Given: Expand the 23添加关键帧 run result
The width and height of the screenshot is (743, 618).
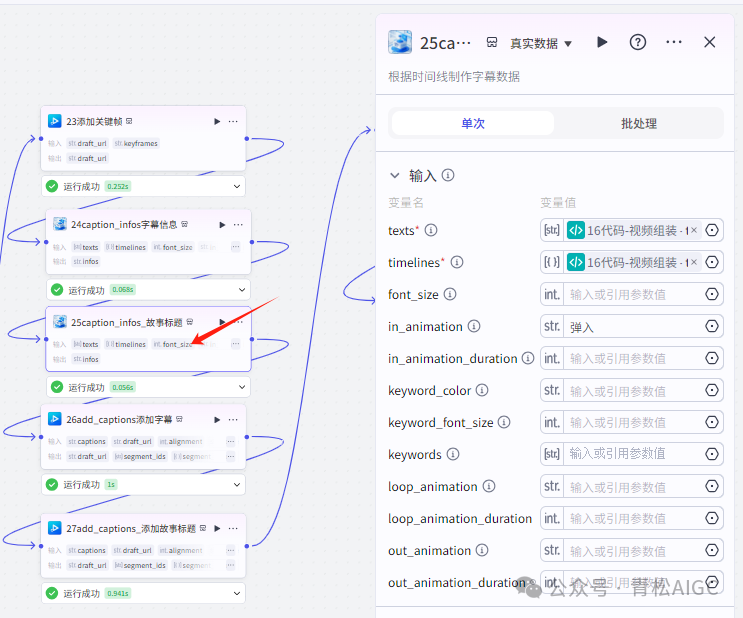Looking at the screenshot, I should (x=236, y=186).
